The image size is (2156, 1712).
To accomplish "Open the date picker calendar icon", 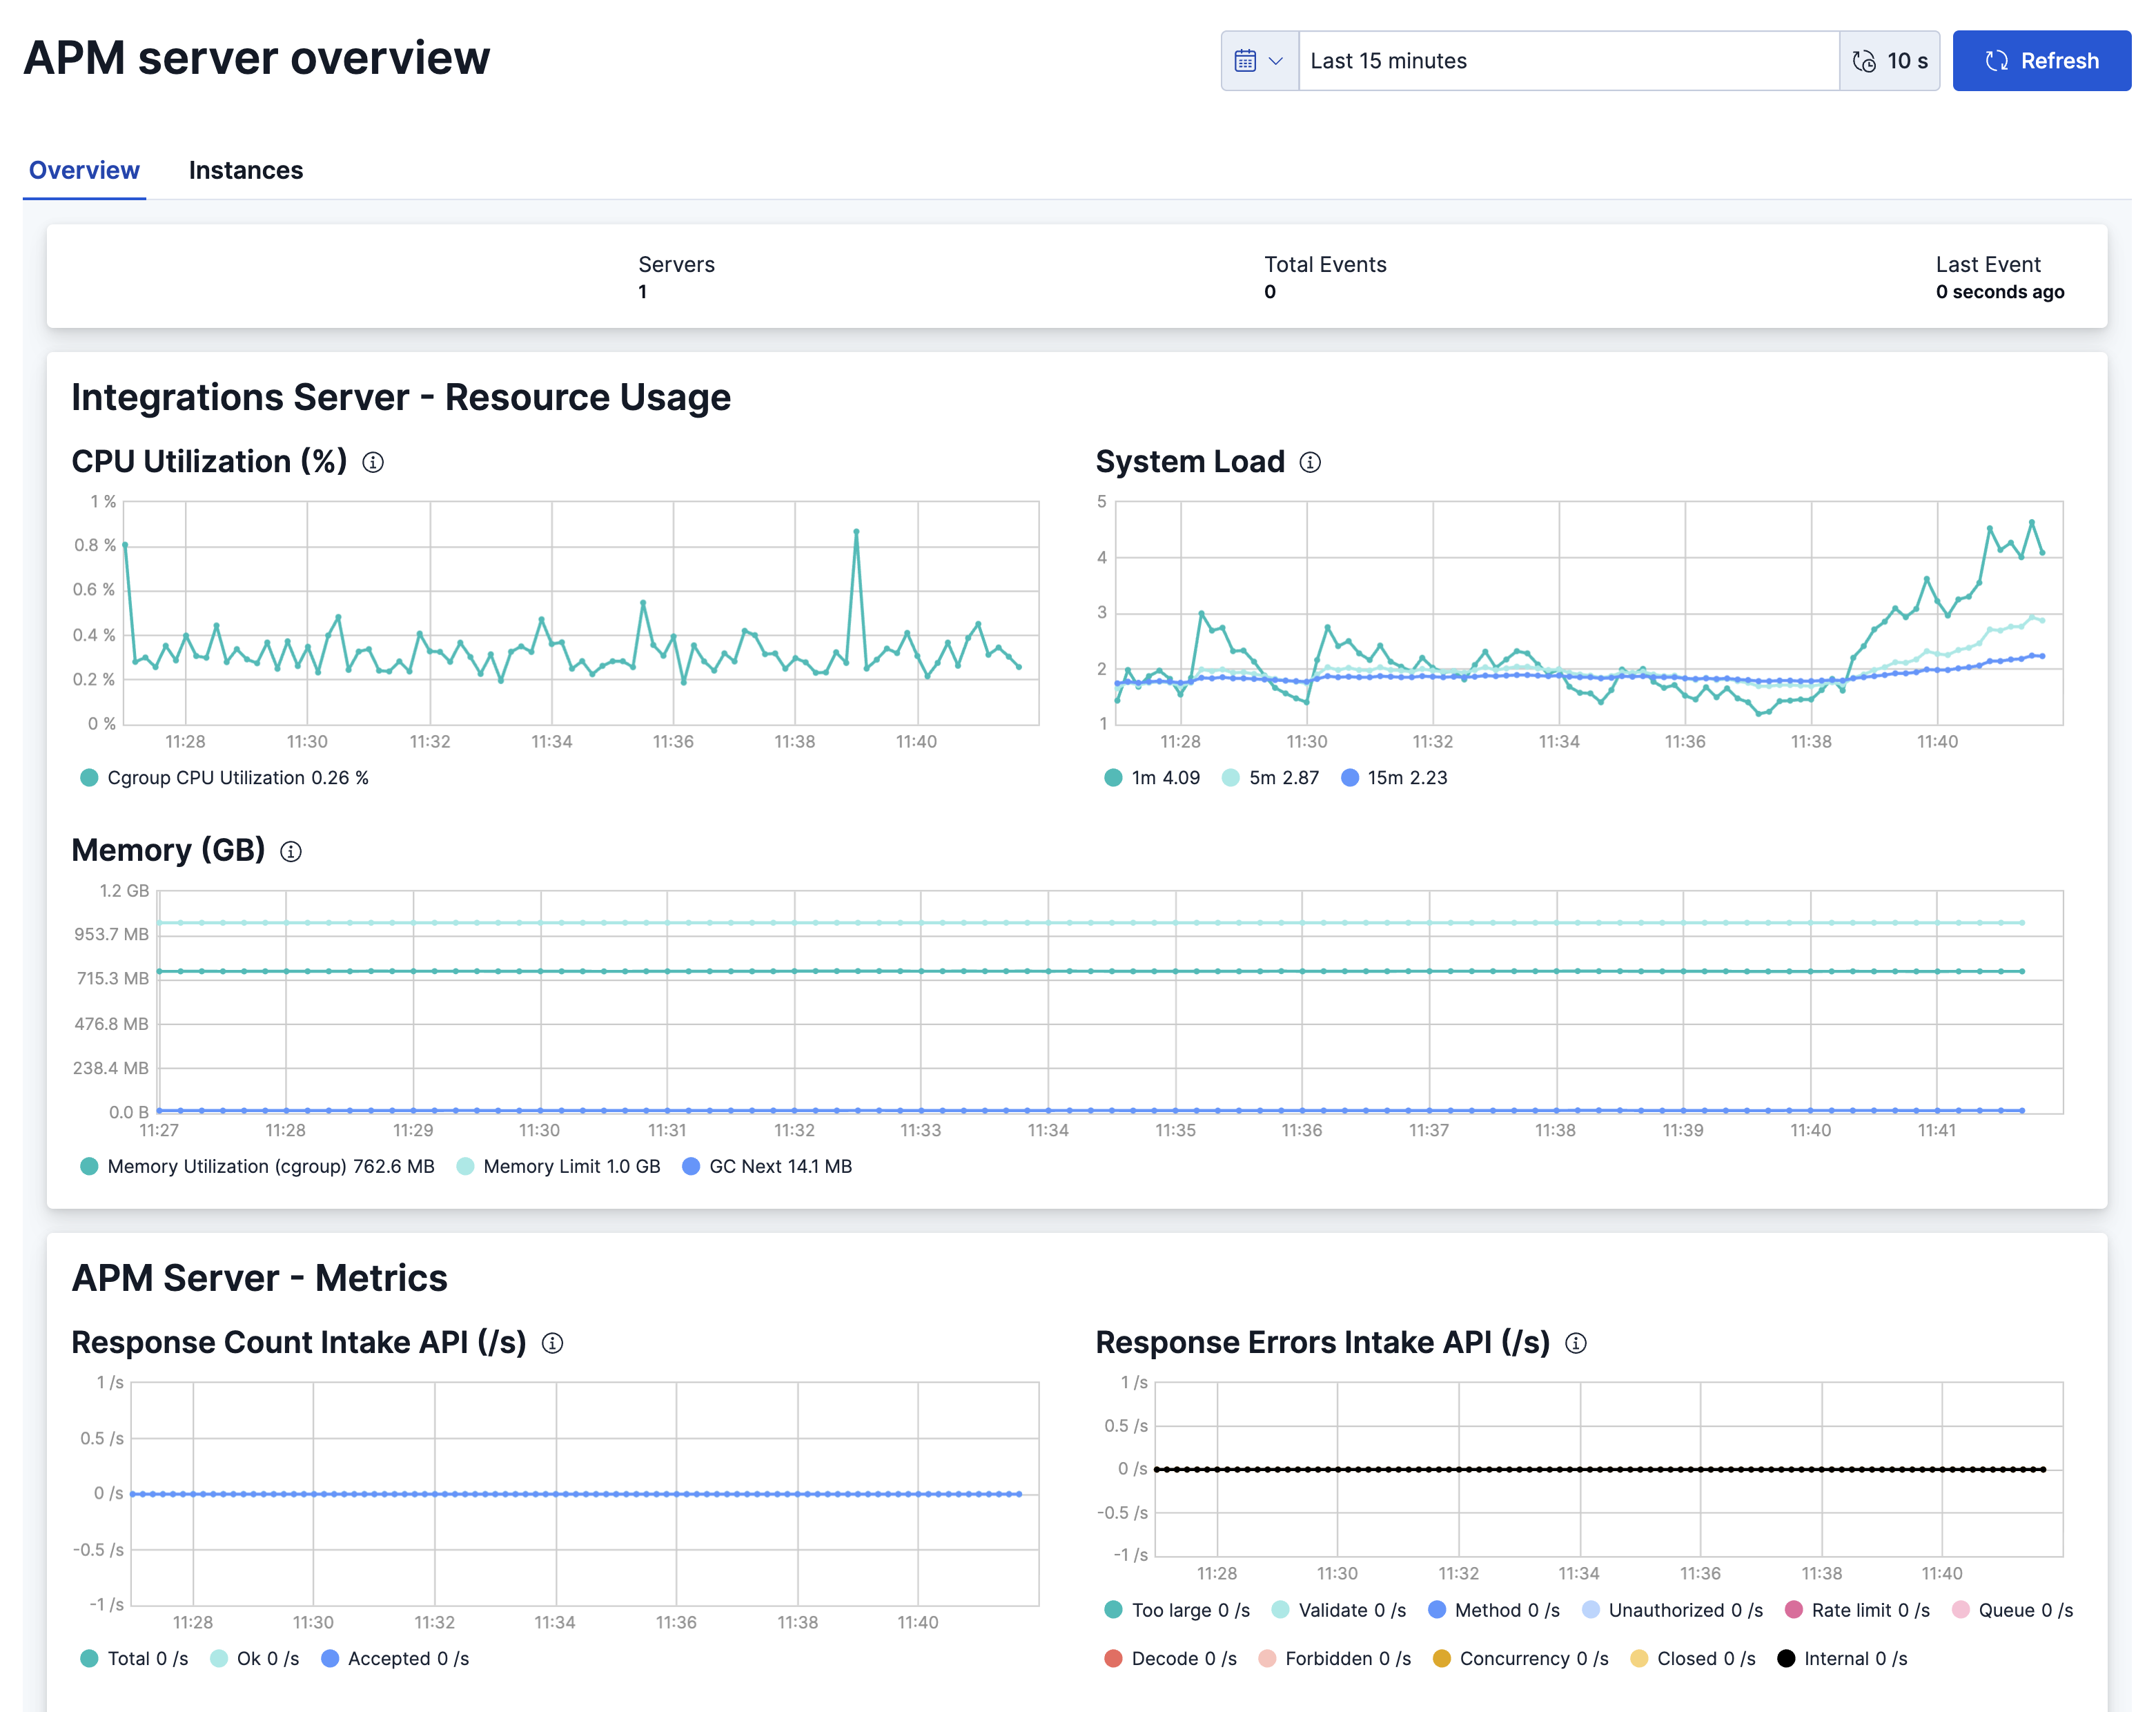I will [x=1245, y=60].
